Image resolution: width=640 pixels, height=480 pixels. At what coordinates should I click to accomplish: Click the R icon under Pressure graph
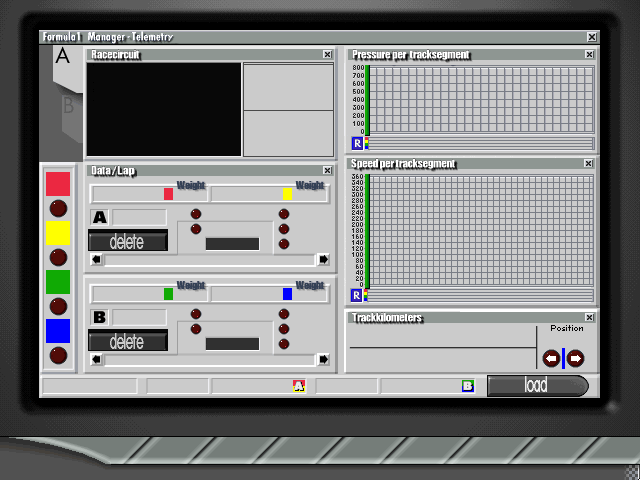[x=357, y=143]
